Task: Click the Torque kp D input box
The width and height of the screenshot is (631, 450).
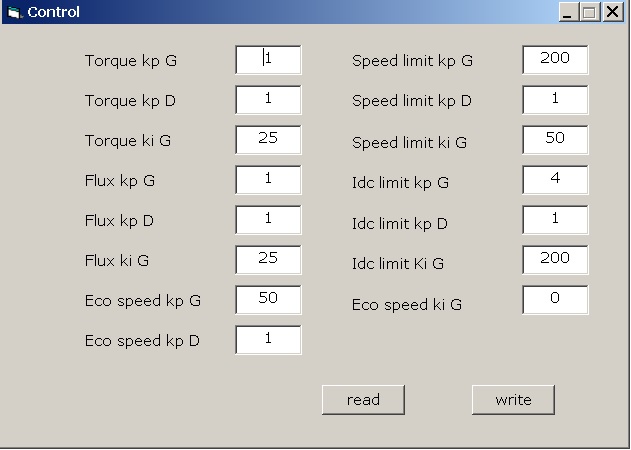Action: click(x=268, y=100)
